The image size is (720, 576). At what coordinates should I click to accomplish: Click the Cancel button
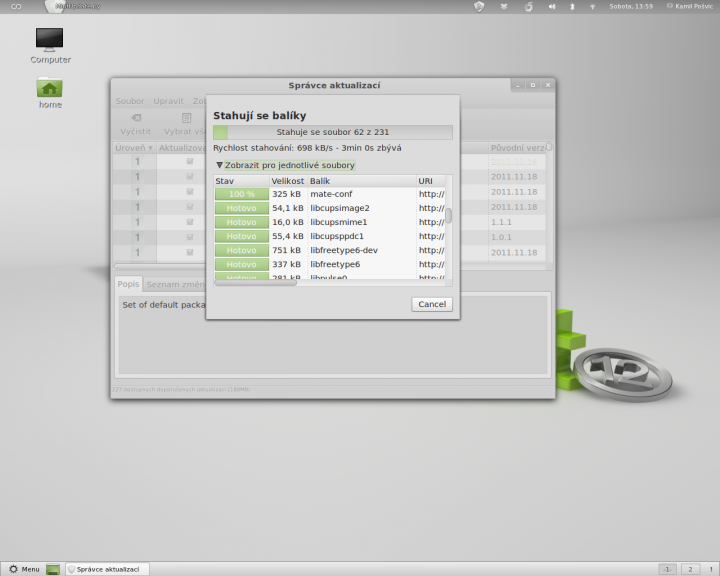click(x=432, y=304)
